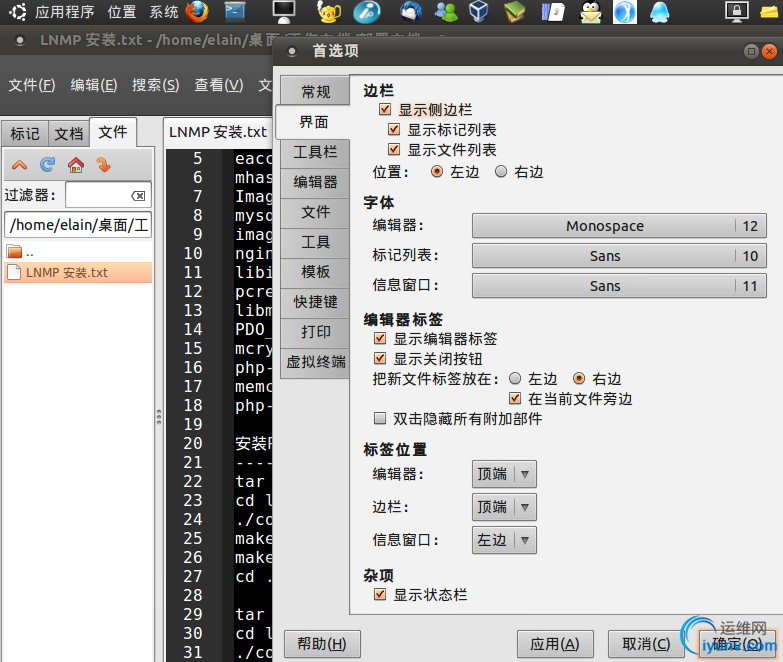Viewport: 783px width, 662px height.
Task: Launch VirtualBox cube icon
Action: (478, 11)
